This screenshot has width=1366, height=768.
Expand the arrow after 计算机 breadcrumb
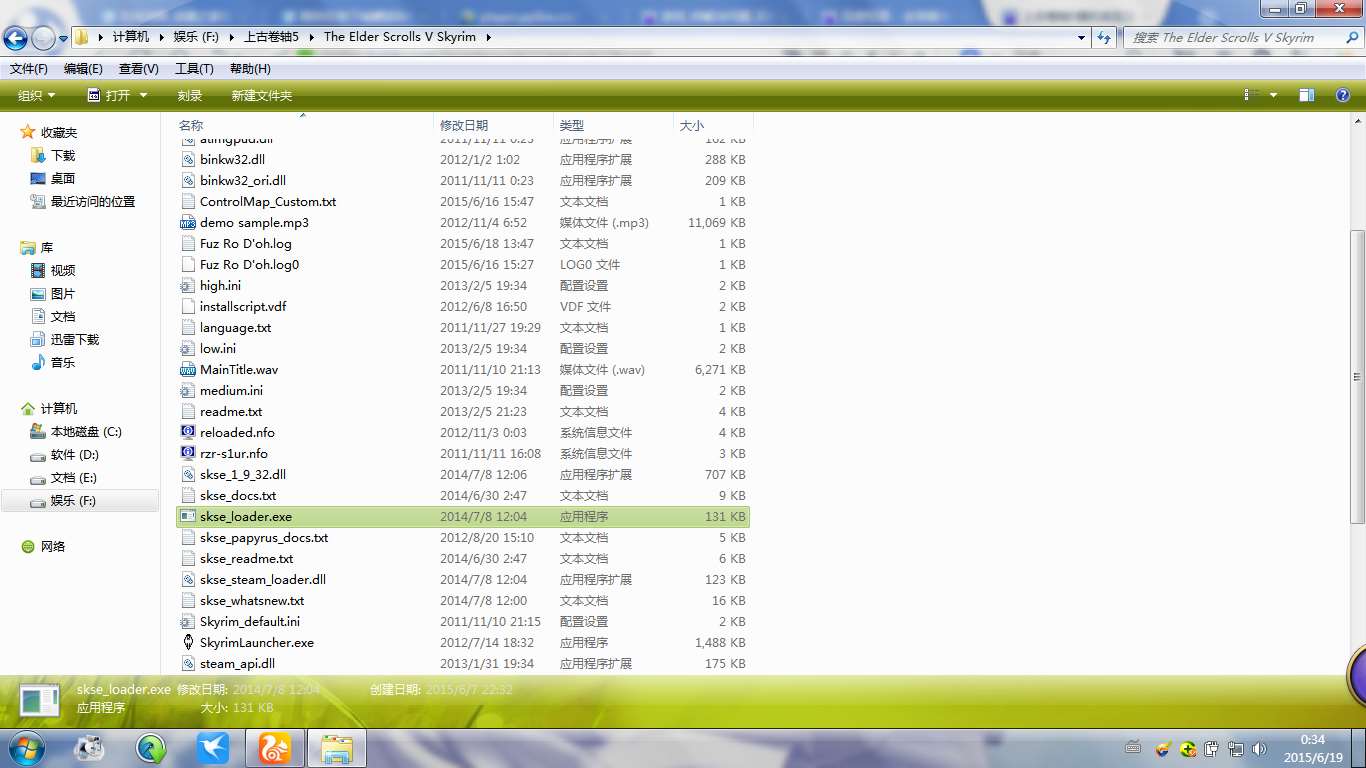pyautogui.click(x=161, y=37)
